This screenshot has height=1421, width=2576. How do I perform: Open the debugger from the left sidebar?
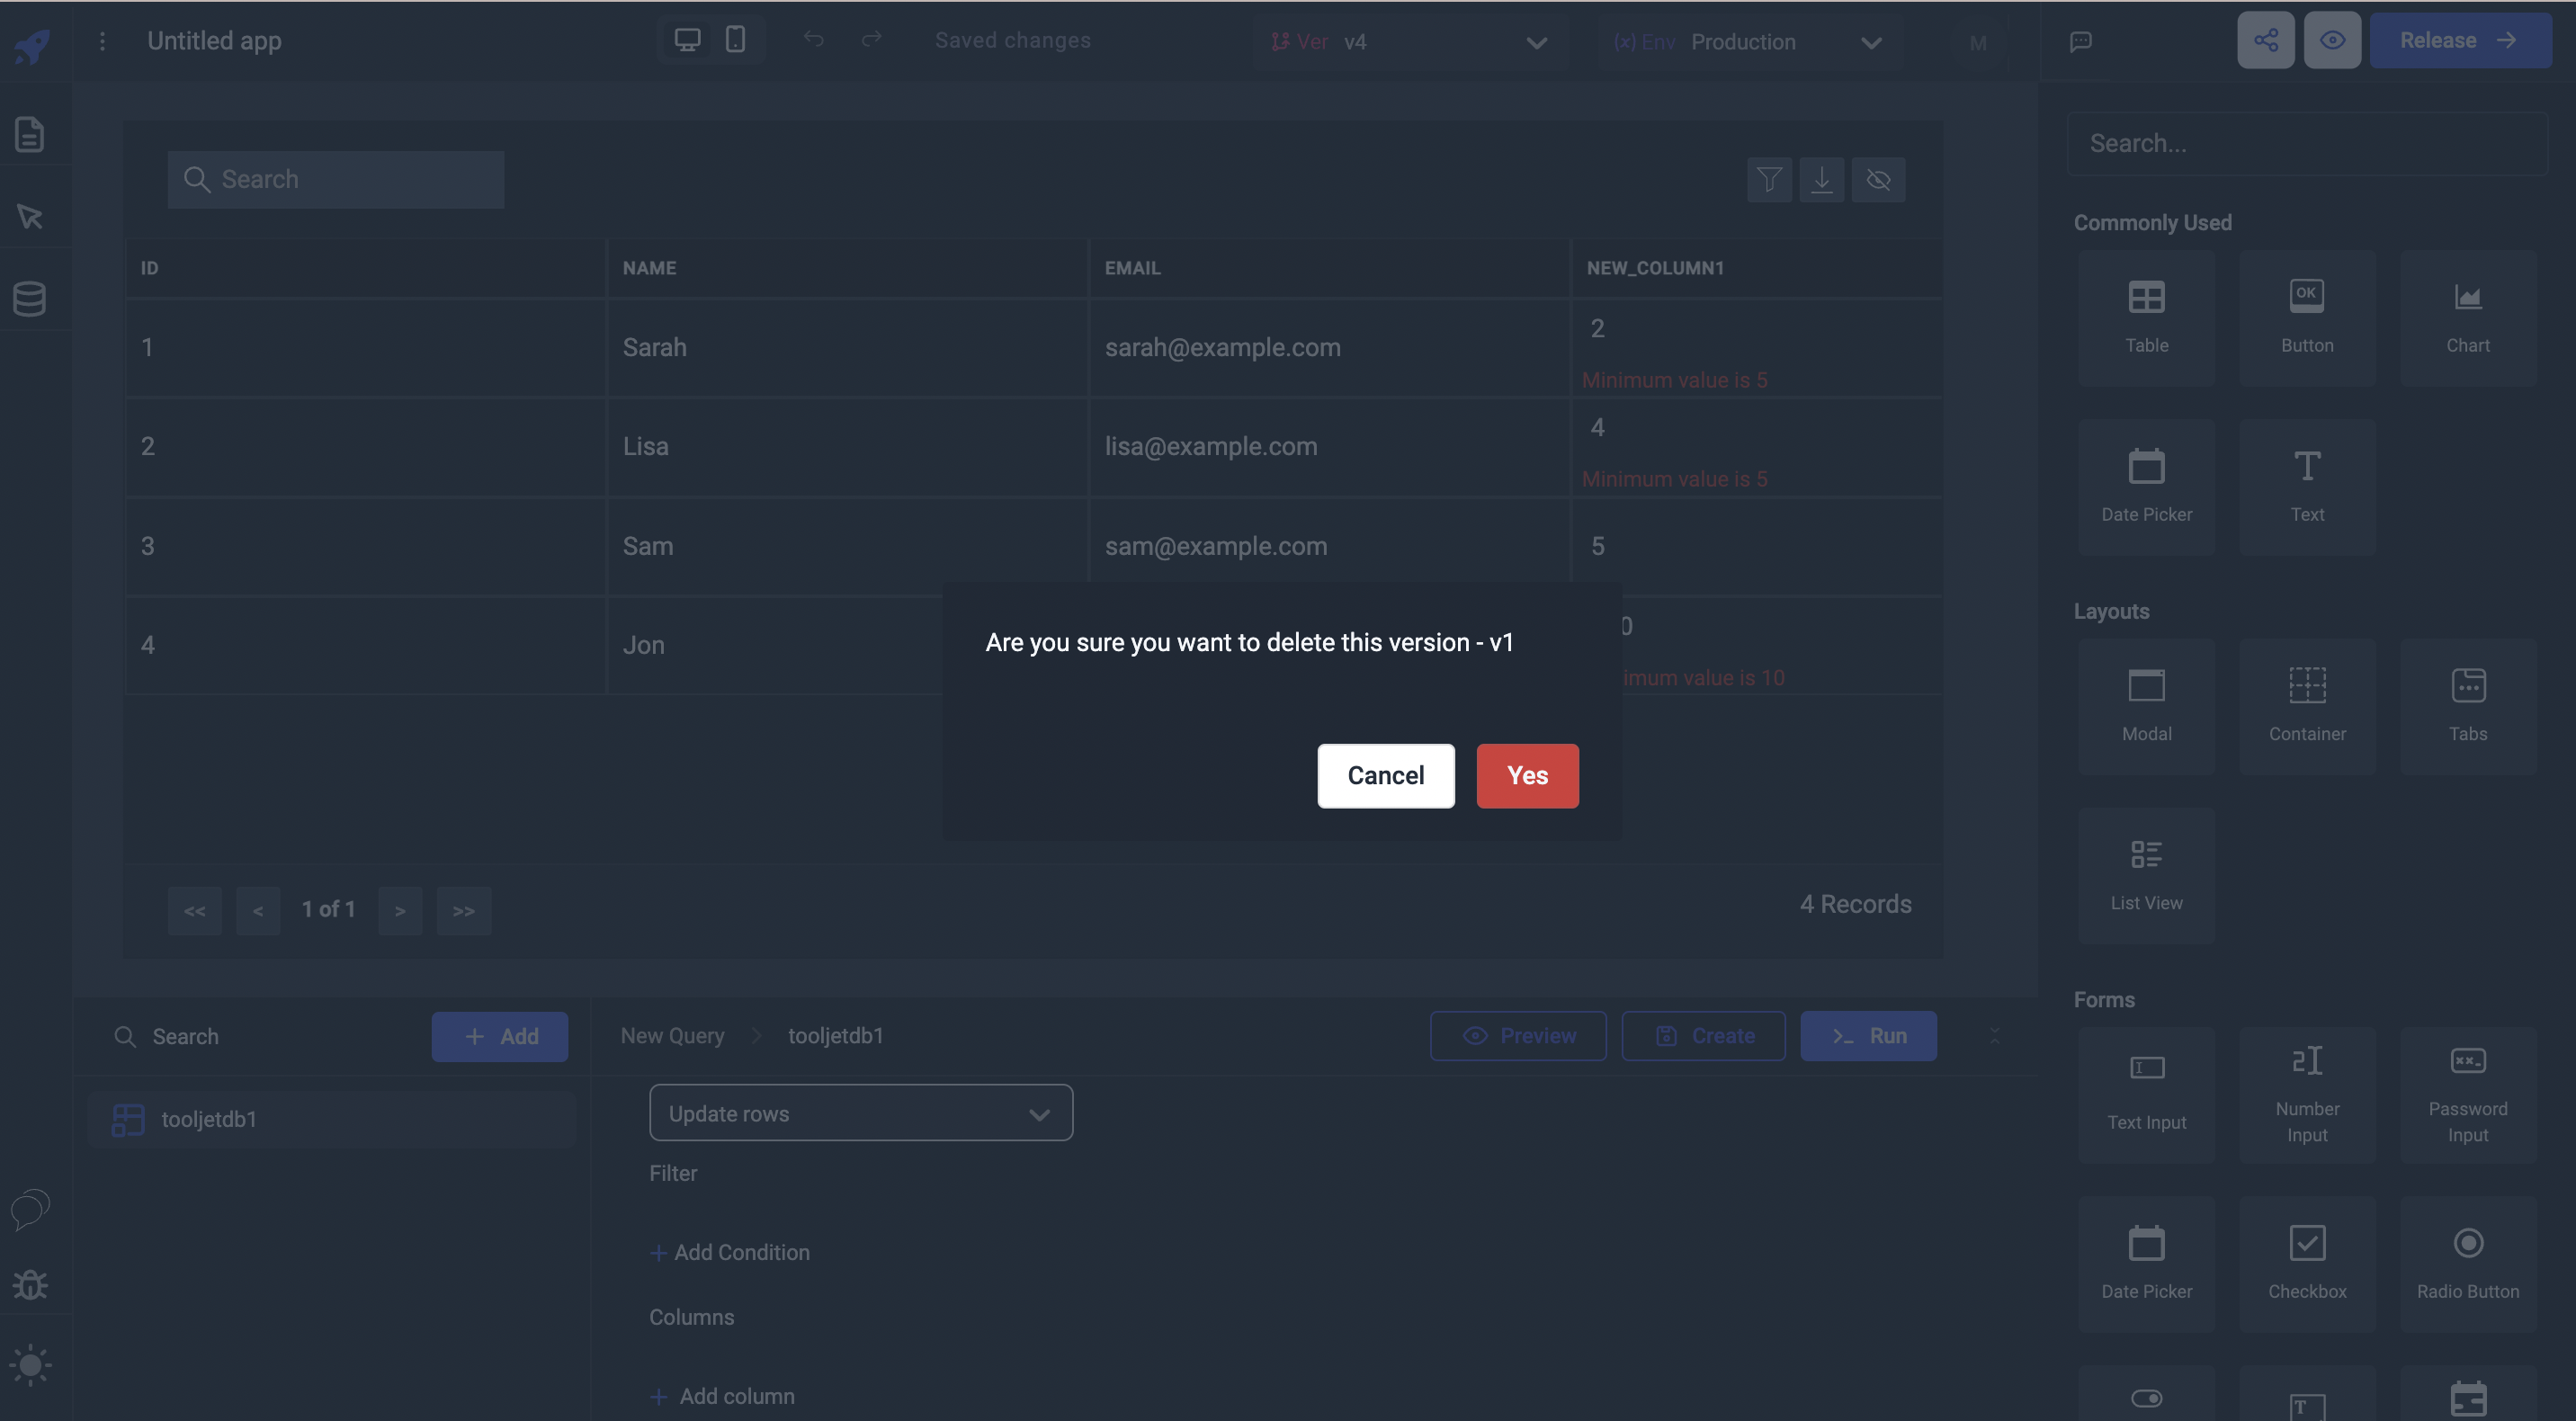click(30, 1284)
